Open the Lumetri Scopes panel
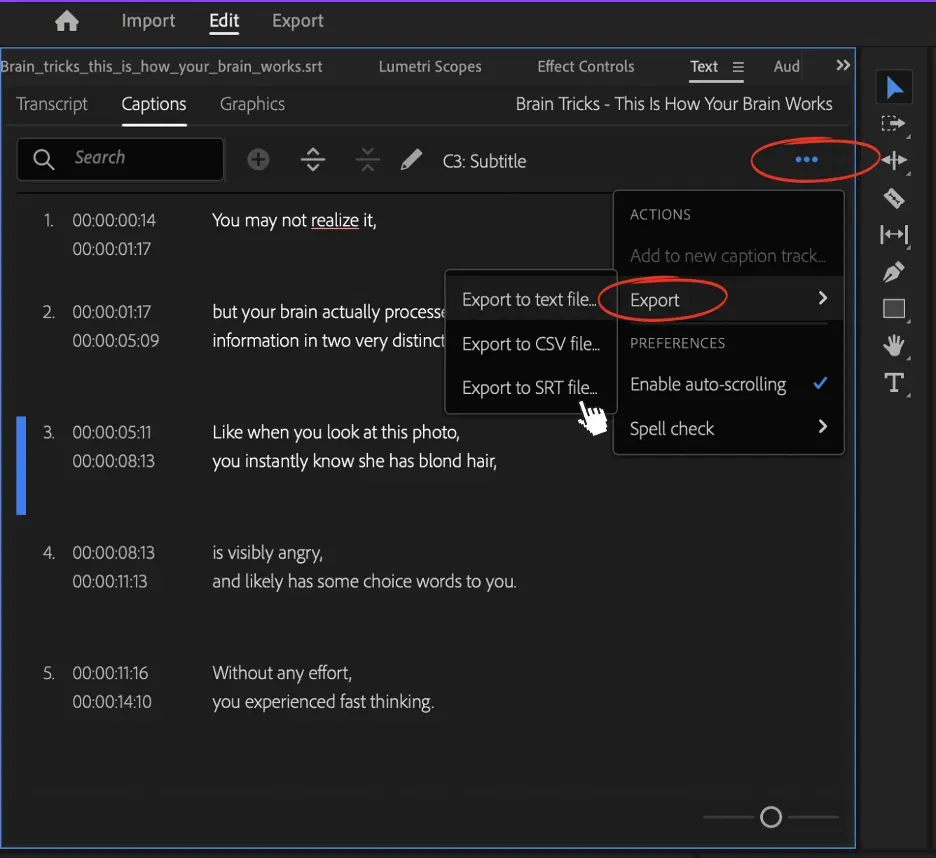Viewport: 936px width, 858px height. 430,66
